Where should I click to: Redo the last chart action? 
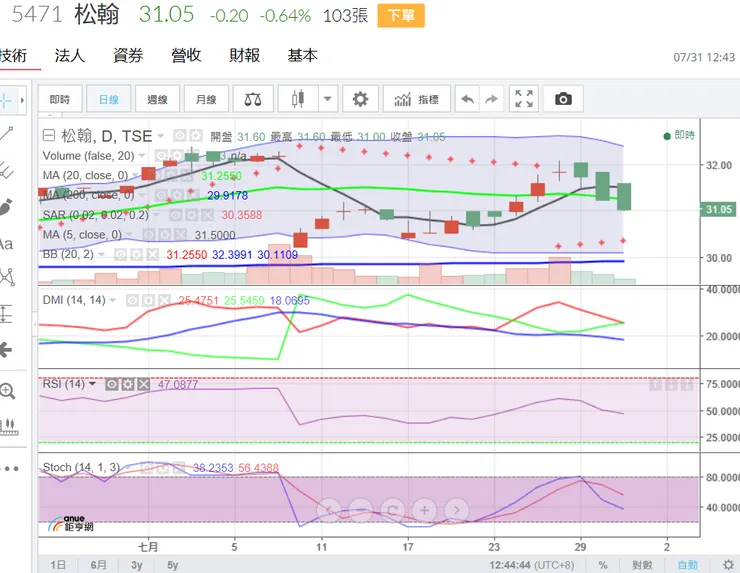click(492, 99)
